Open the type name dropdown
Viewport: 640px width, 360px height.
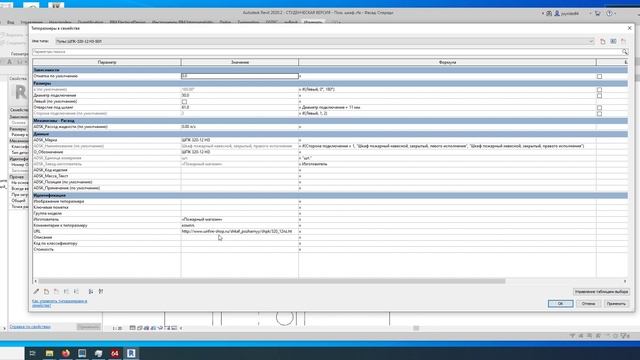tap(591, 41)
